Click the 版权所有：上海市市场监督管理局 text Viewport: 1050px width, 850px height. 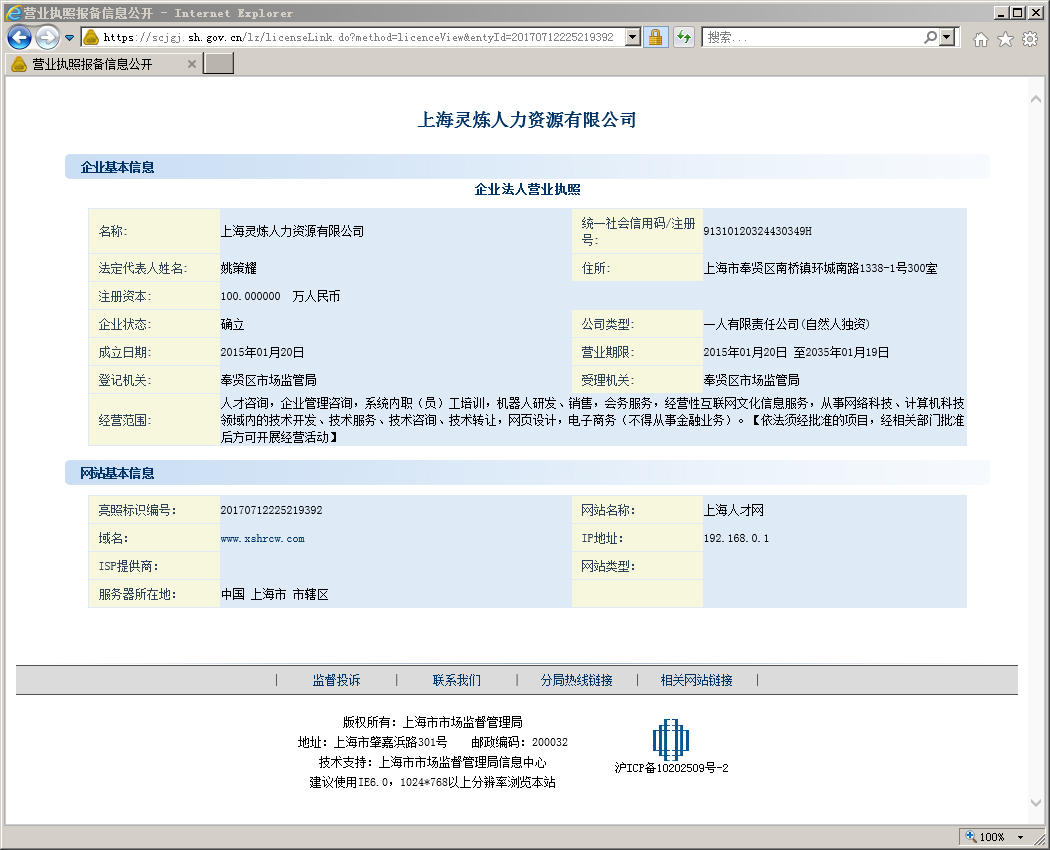(x=433, y=722)
